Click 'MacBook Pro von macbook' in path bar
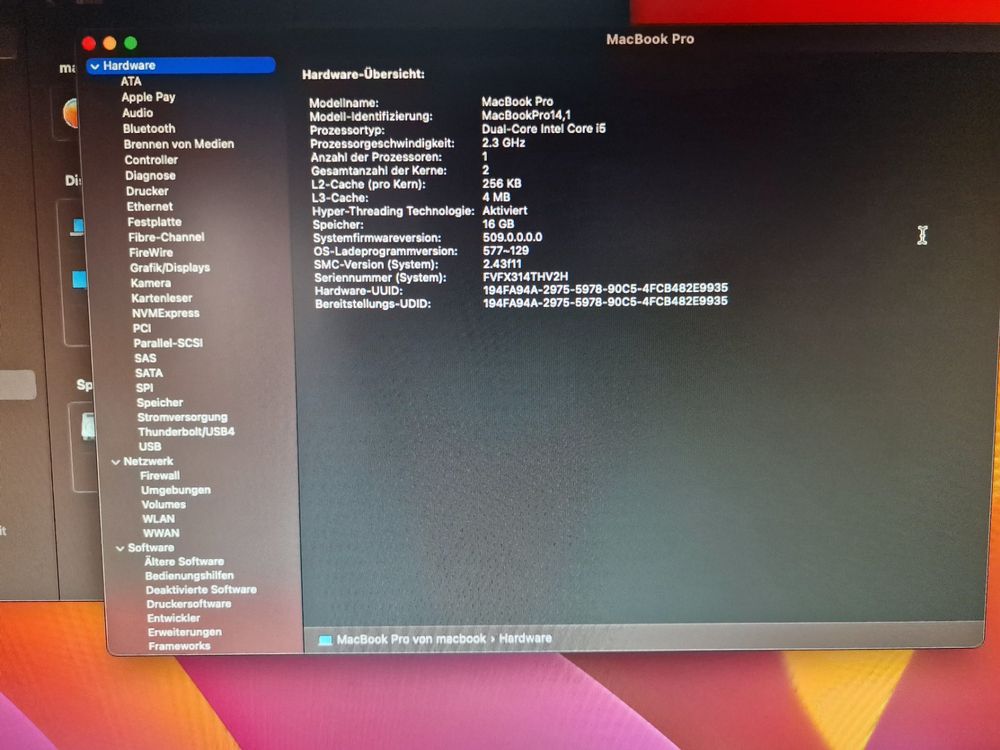The image size is (1000, 750). [x=411, y=639]
